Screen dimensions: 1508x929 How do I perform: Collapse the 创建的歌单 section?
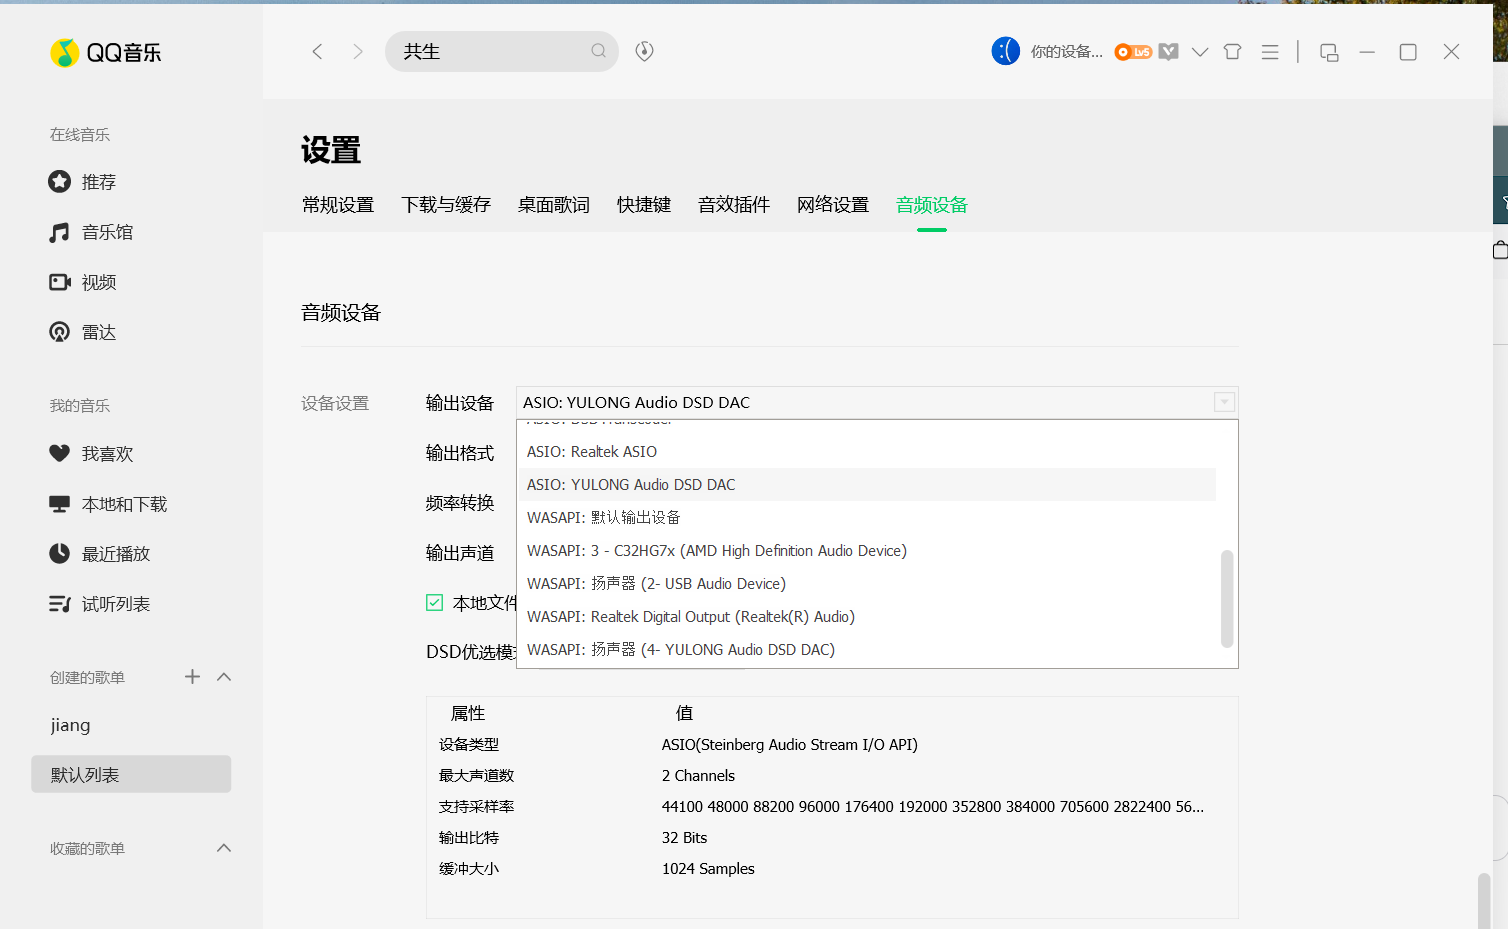(x=224, y=677)
